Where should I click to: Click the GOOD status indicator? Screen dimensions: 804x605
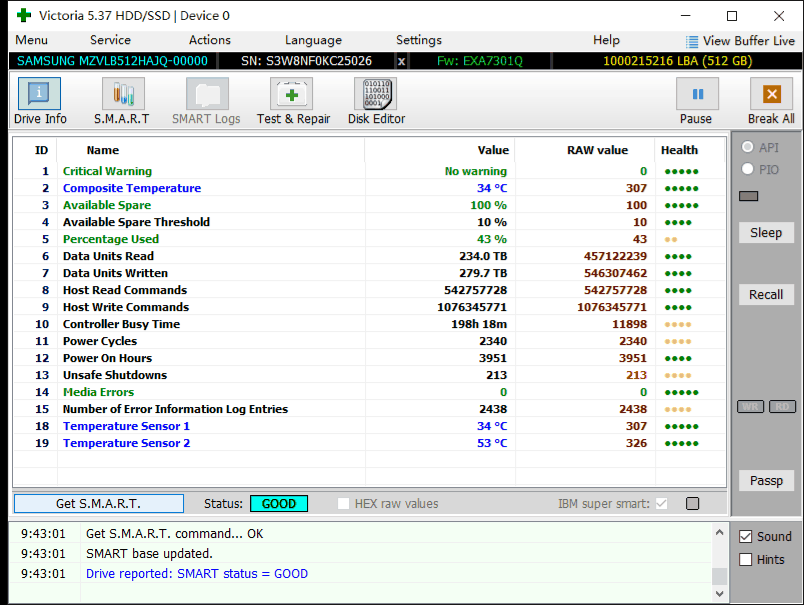(279, 503)
